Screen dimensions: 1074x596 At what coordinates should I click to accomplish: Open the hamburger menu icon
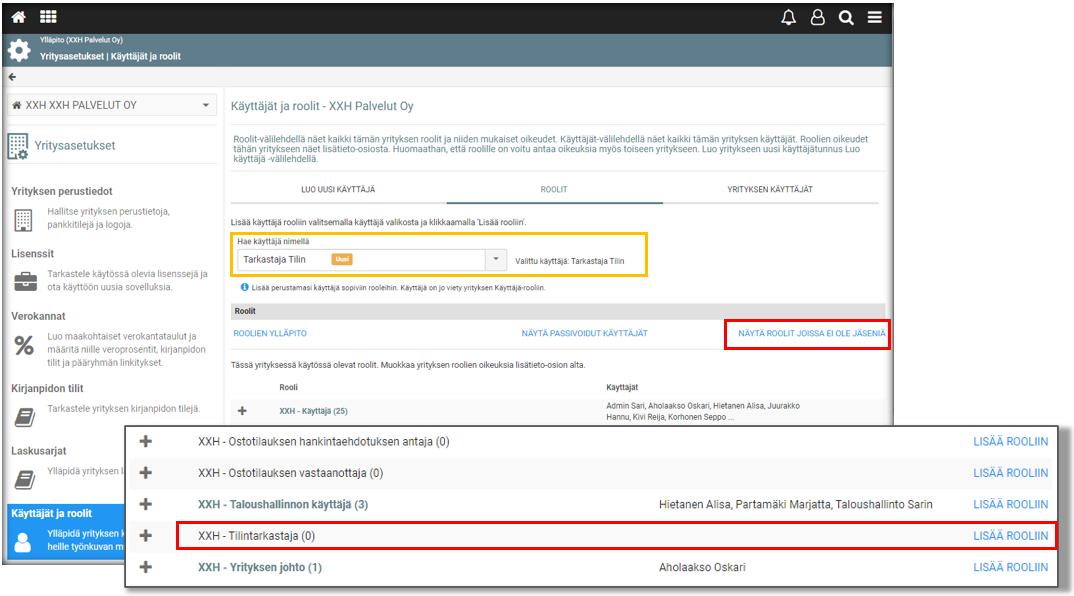click(x=874, y=17)
